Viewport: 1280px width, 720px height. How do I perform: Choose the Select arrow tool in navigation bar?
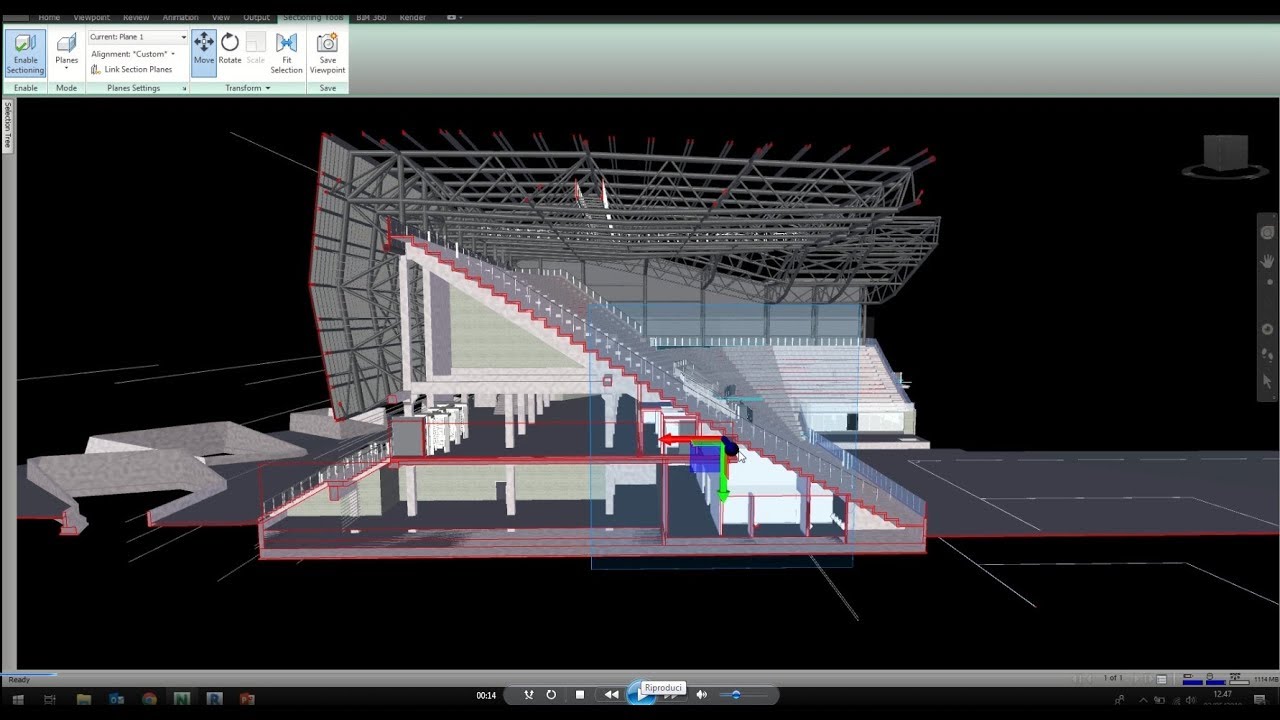[1267, 381]
